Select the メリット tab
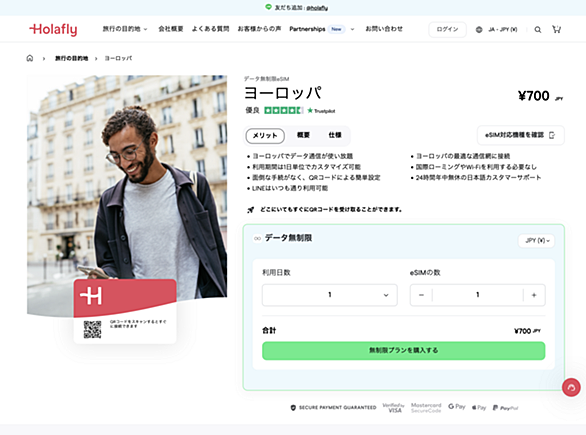Screen dimensions: 586x435 point(265,136)
